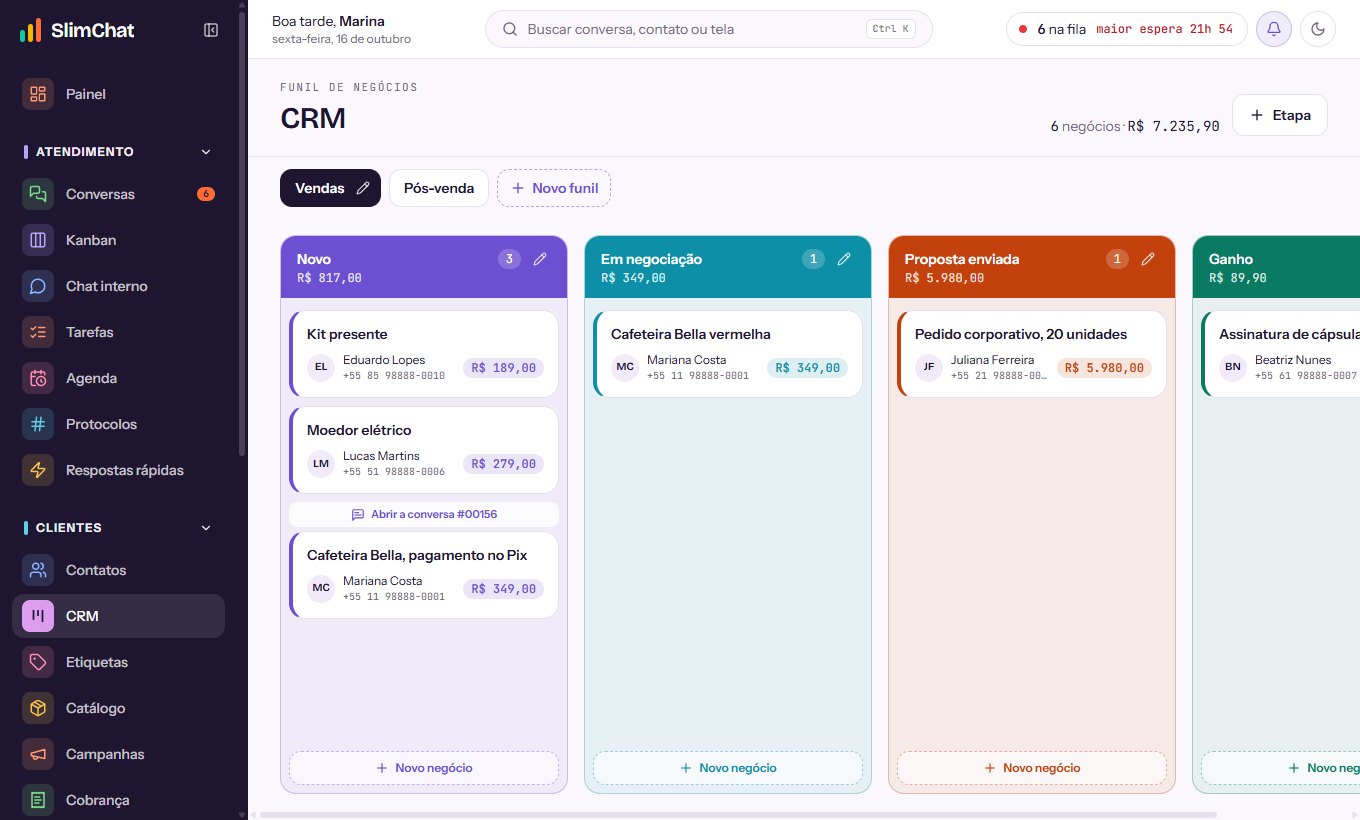
Task: Open the Catálogo box icon
Action: click(x=38, y=708)
